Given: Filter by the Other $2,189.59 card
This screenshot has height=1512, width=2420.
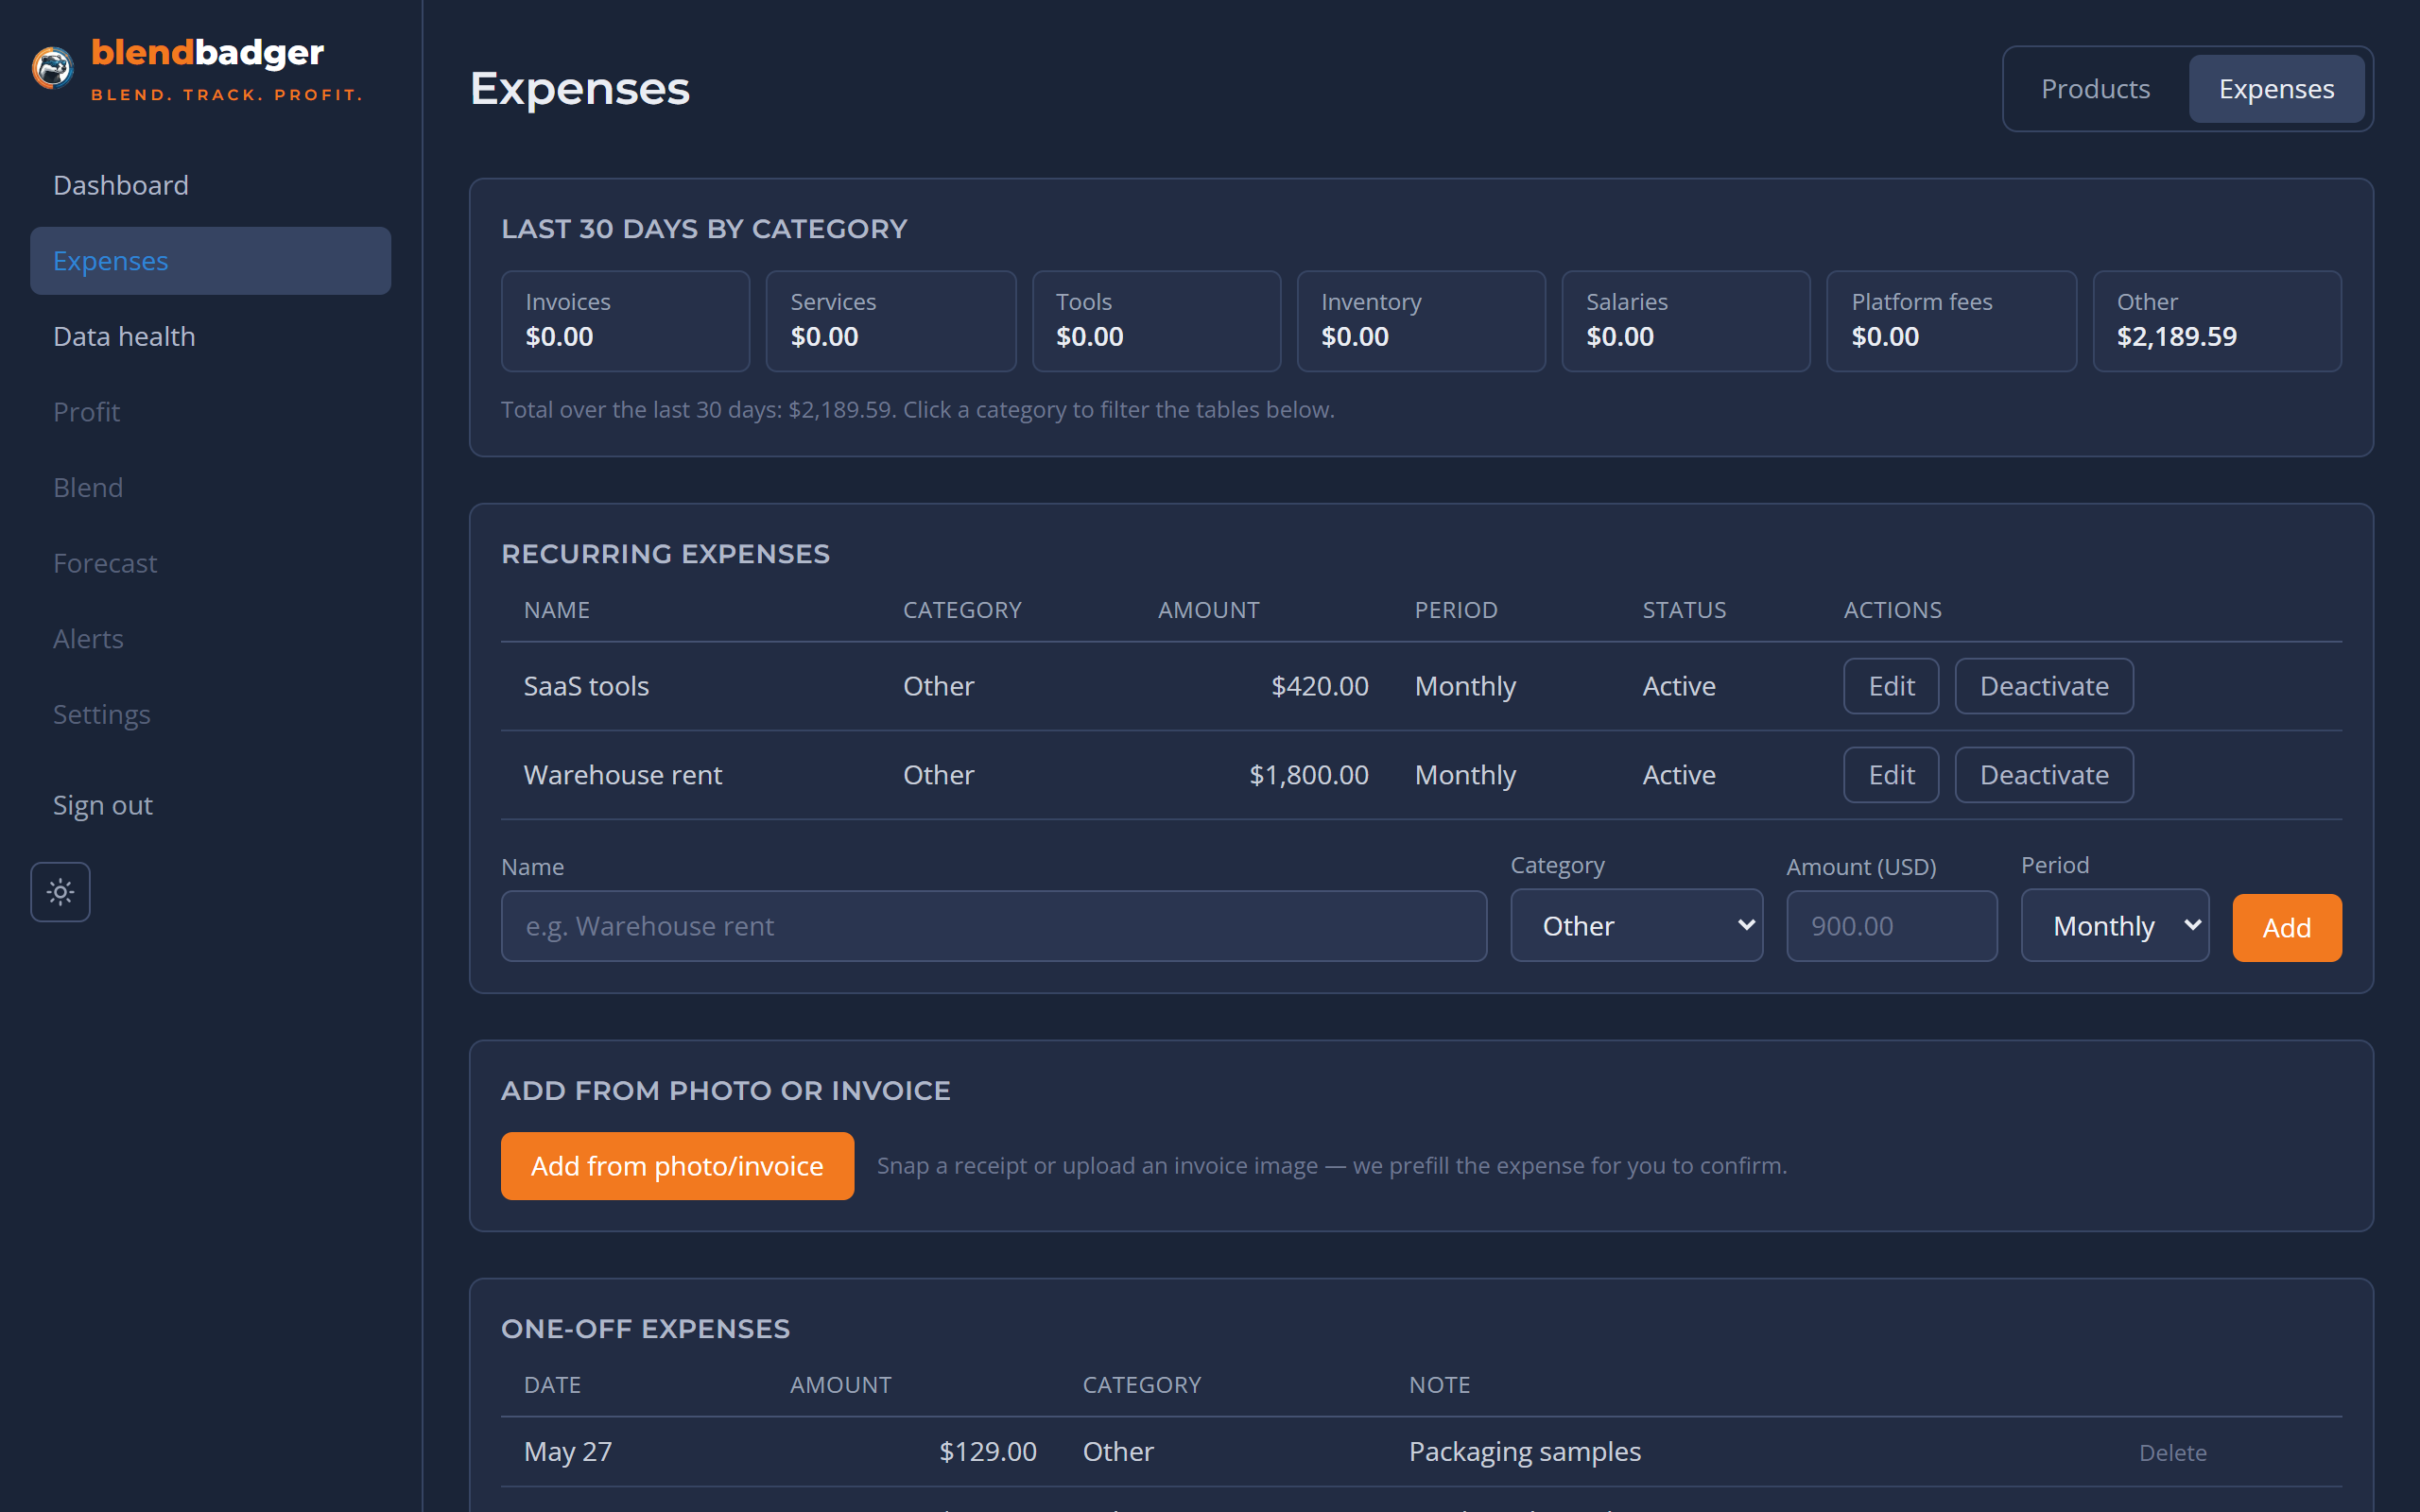Looking at the screenshot, I should 2217,321.
